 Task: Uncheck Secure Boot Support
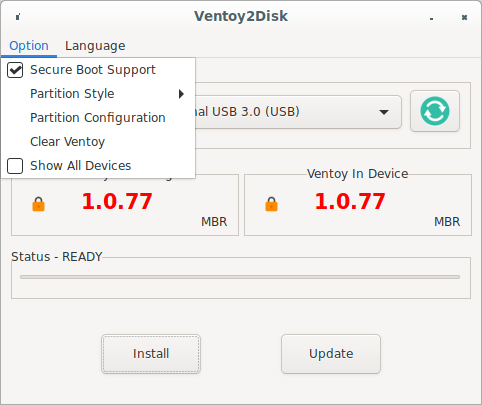click(x=15, y=70)
